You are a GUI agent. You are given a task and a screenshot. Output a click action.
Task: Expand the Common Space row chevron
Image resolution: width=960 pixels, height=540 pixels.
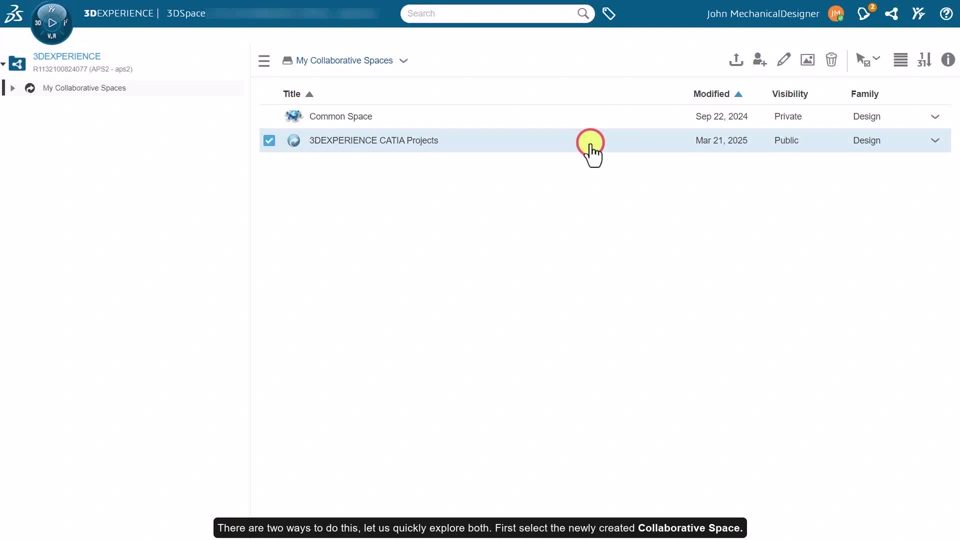point(935,116)
